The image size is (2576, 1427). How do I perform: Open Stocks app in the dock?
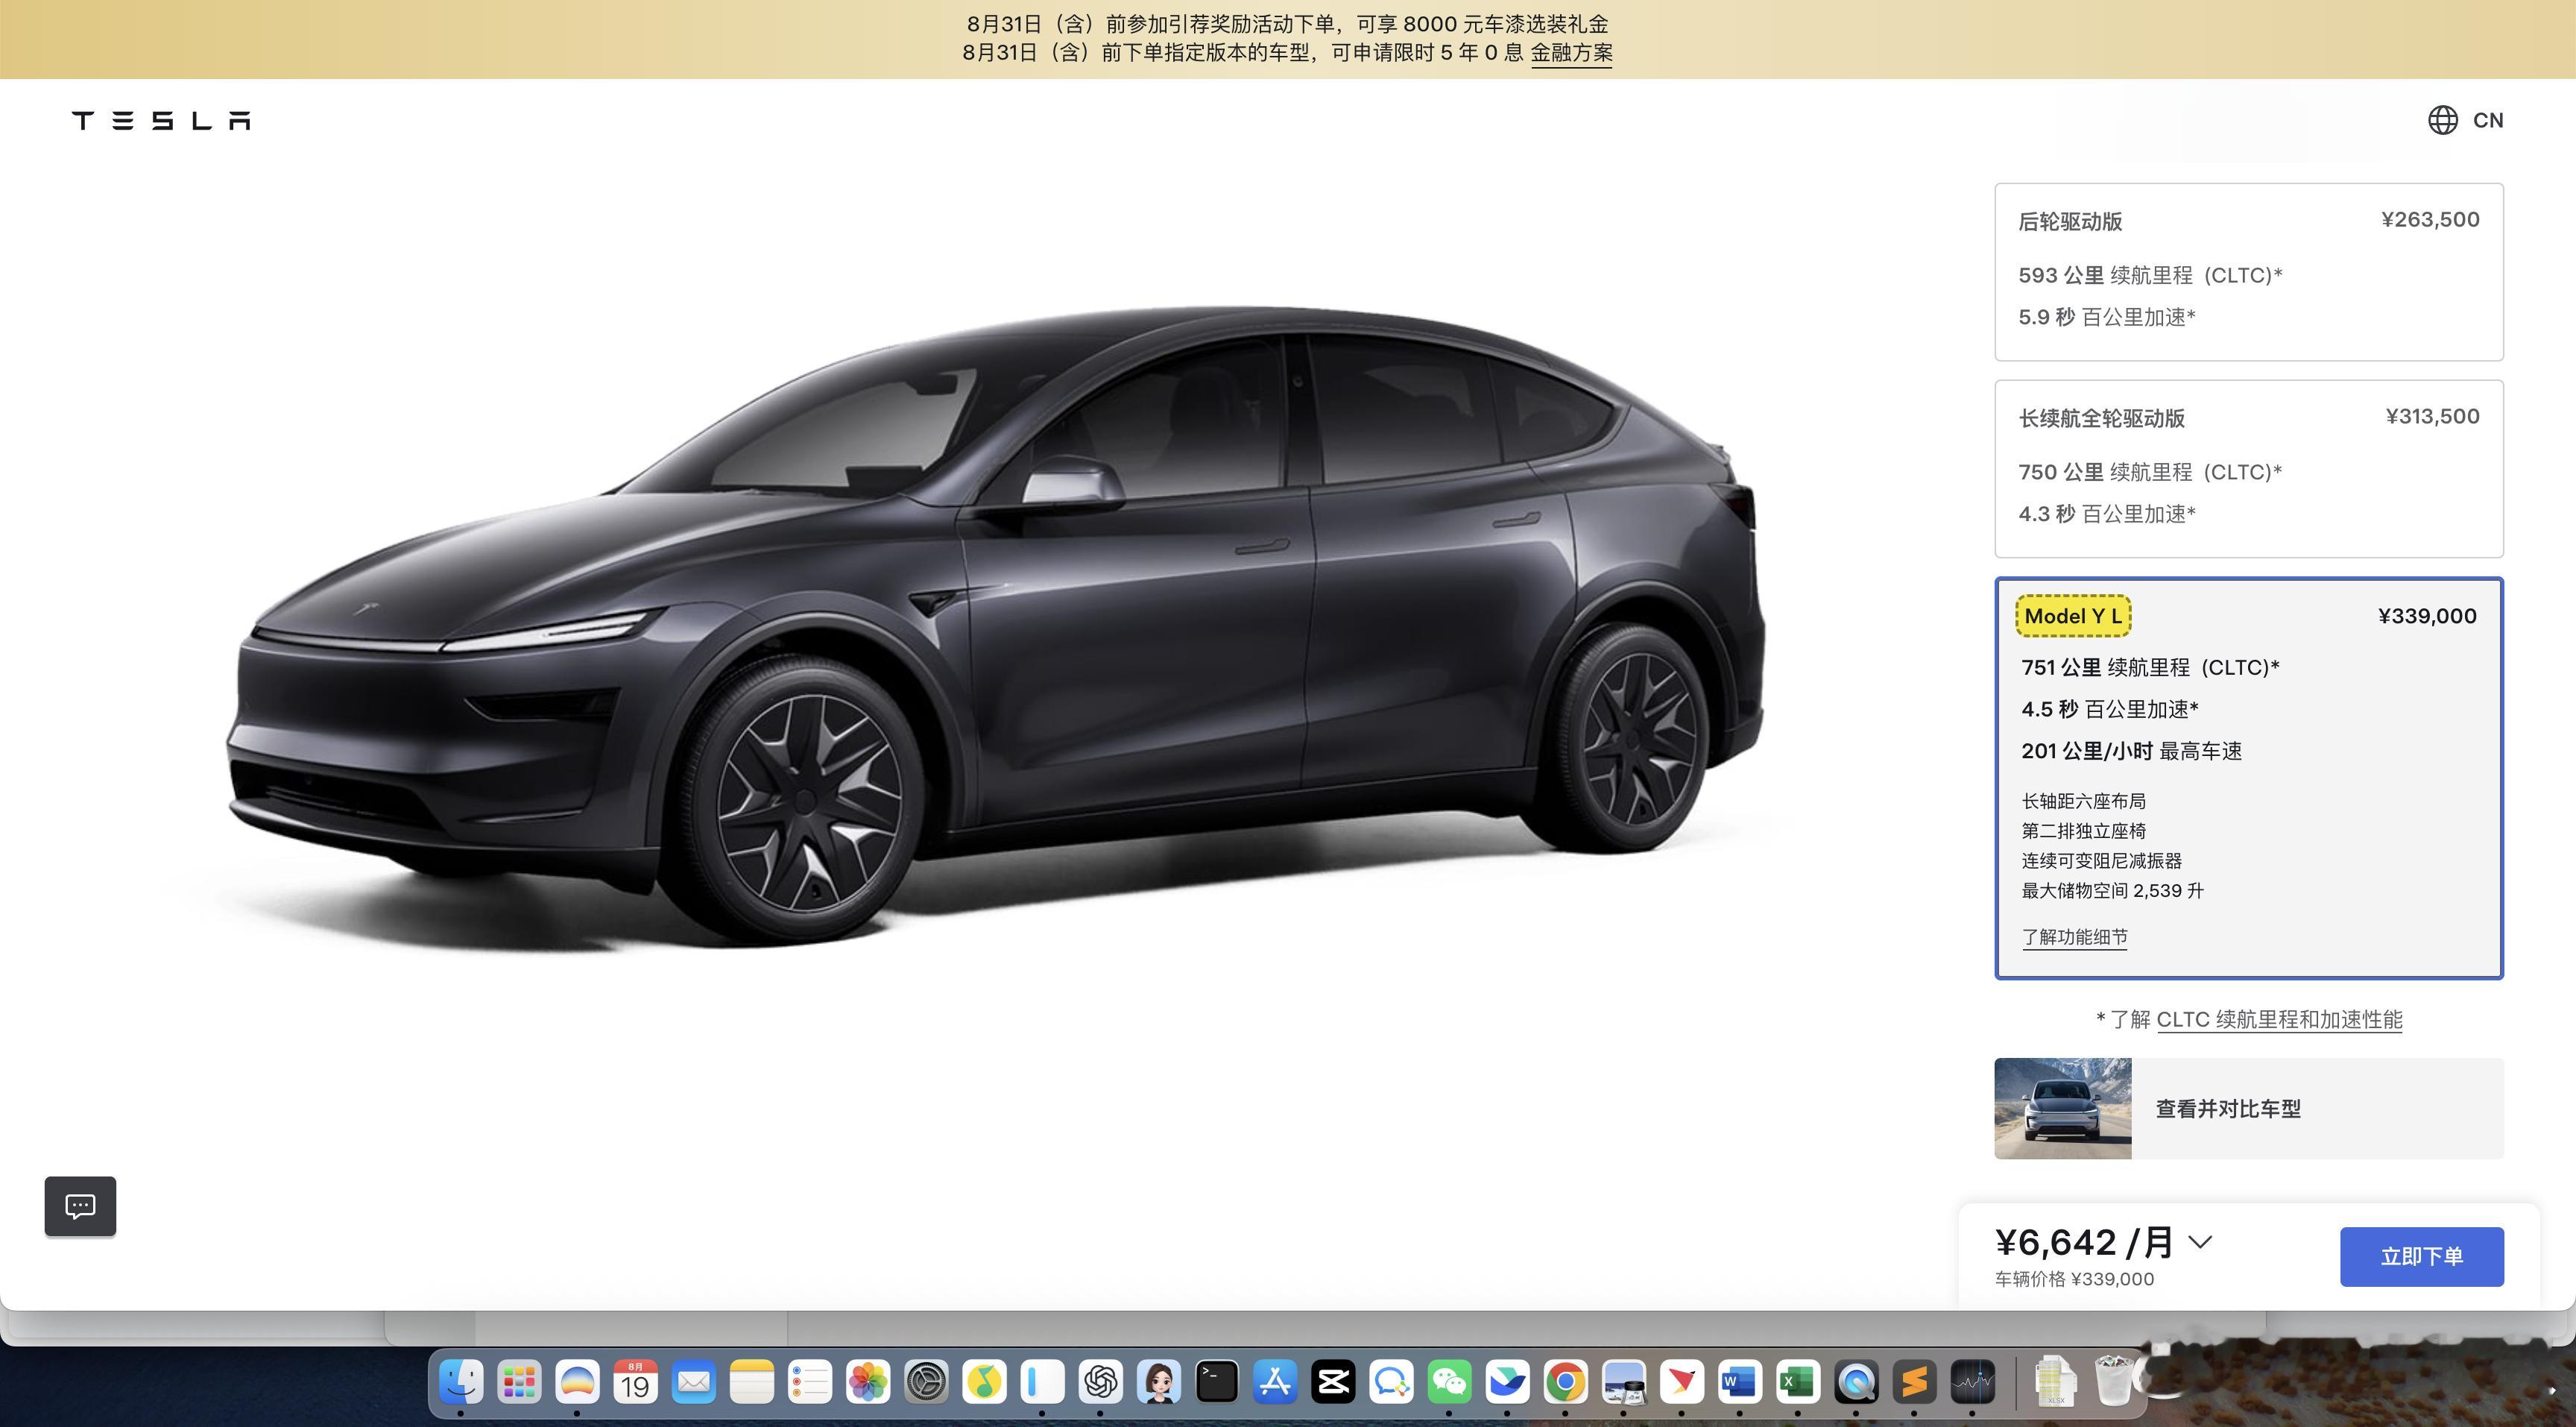1973,1383
